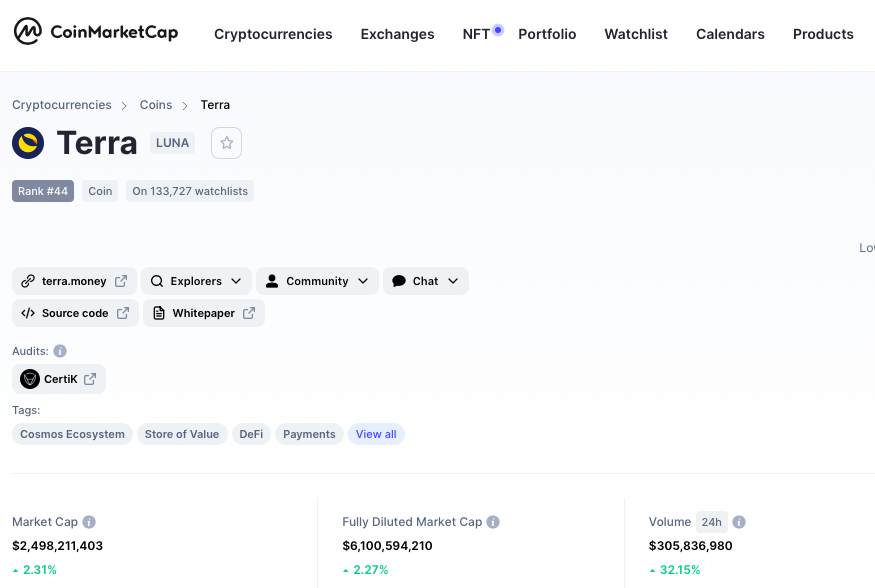Click fully diluted value $6,100,594,210
875x588 pixels.
coord(387,546)
